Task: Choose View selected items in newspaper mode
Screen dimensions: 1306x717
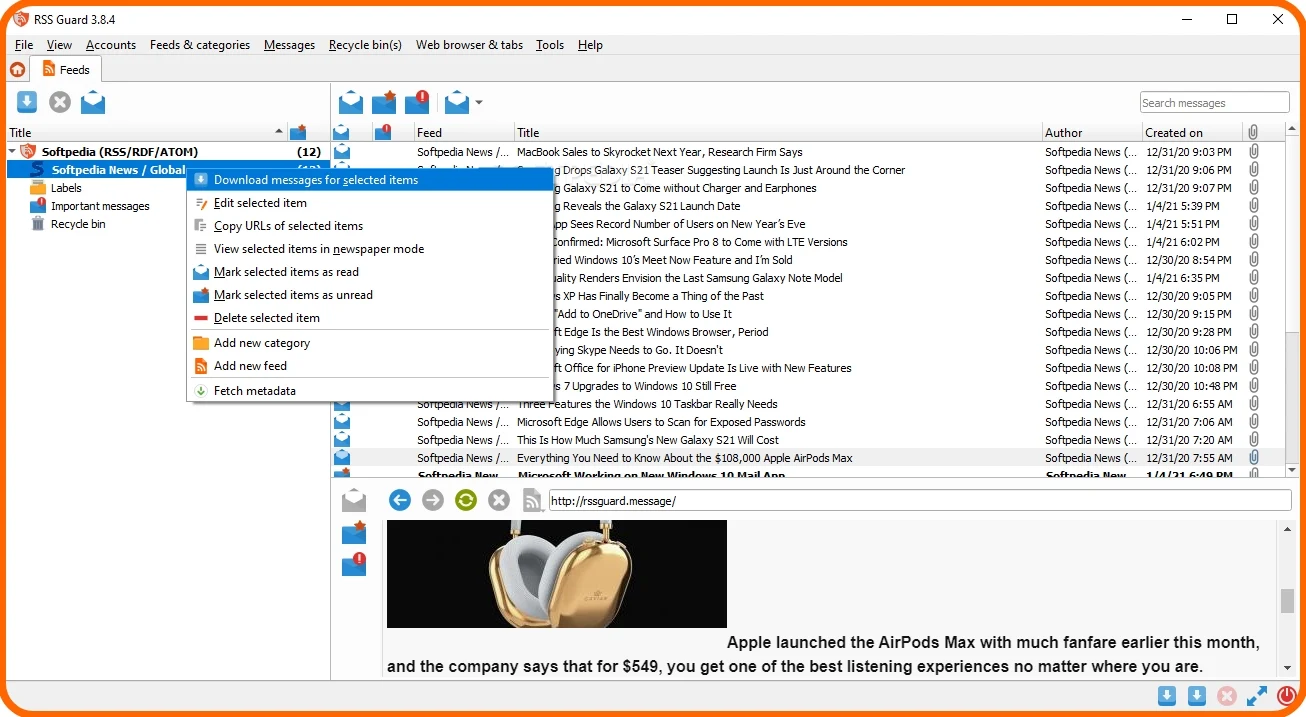Action: [x=371, y=249]
